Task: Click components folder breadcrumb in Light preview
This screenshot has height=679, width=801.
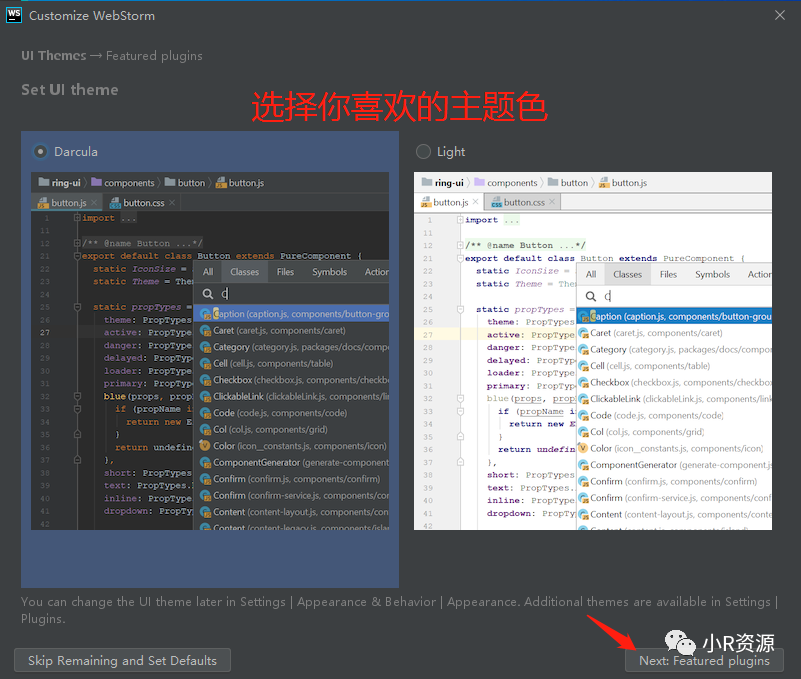Action: coord(506,182)
